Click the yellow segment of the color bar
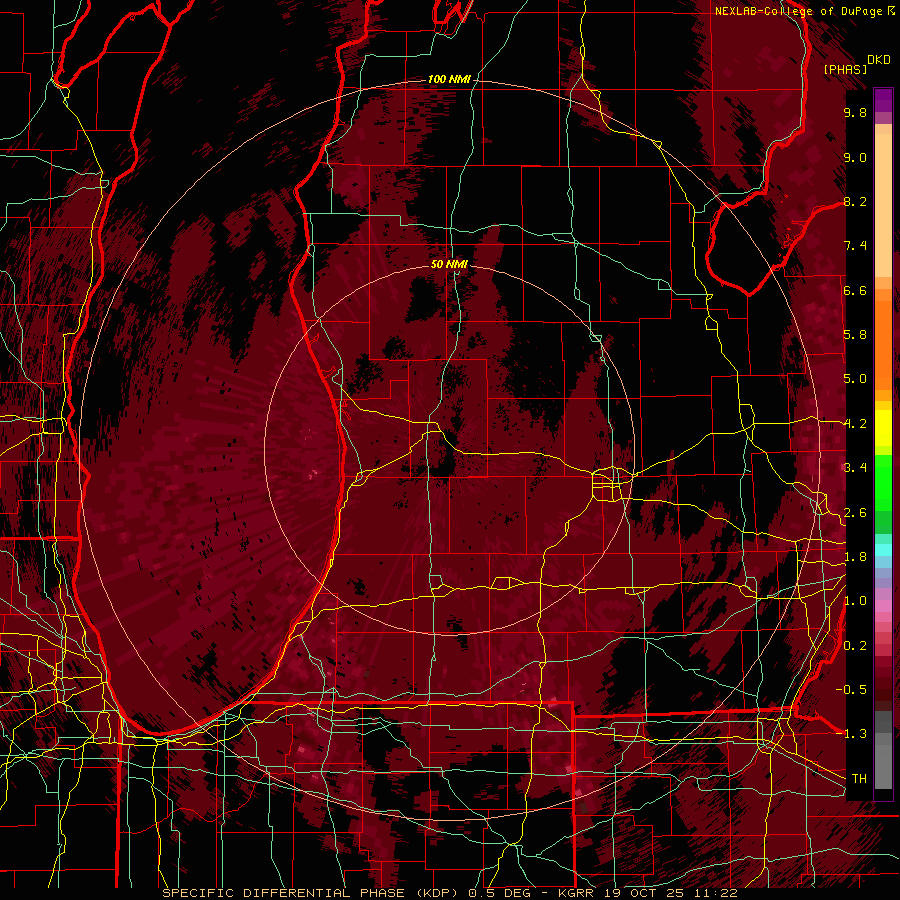 point(883,428)
